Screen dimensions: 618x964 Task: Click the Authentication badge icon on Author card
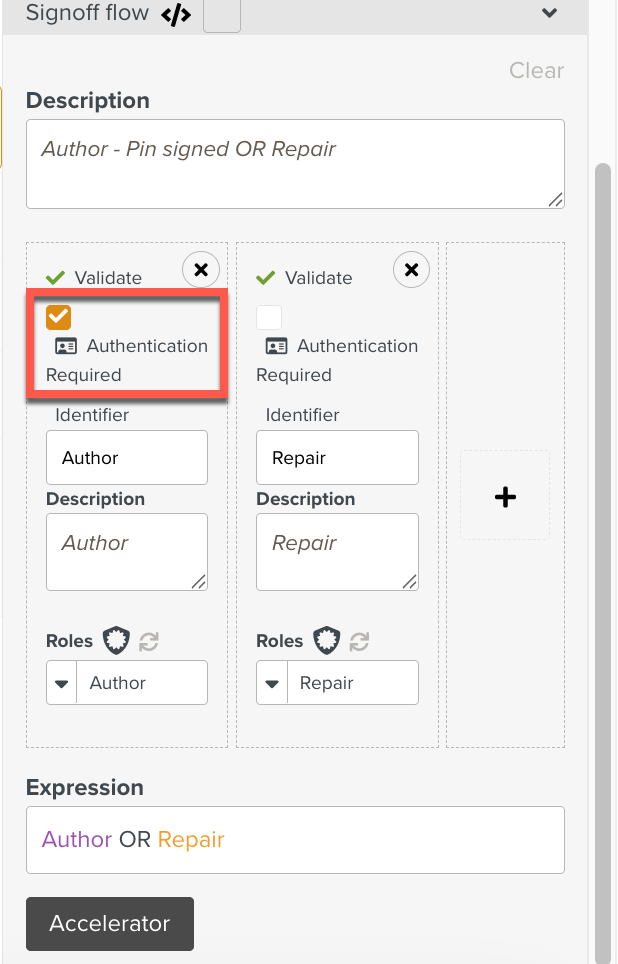[65, 346]
